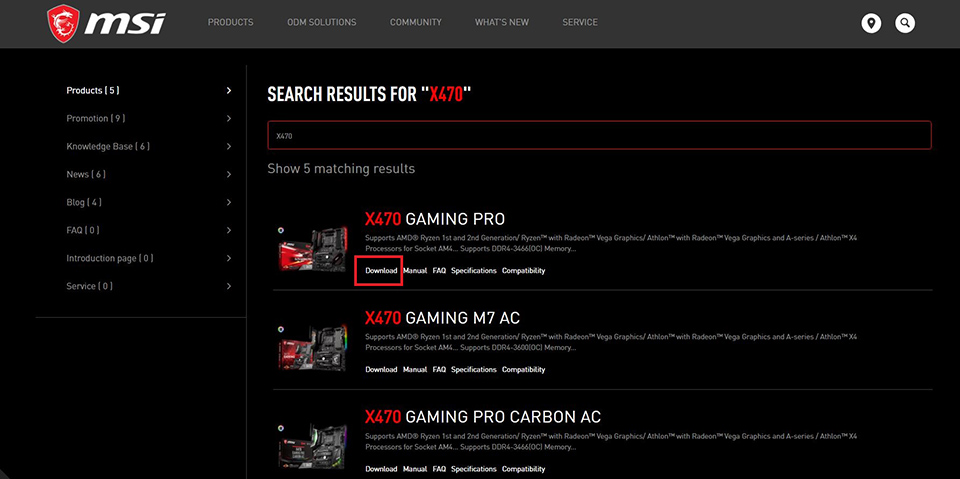Expand the Promotion chevron arrow
960x479 pixels.
229,118
